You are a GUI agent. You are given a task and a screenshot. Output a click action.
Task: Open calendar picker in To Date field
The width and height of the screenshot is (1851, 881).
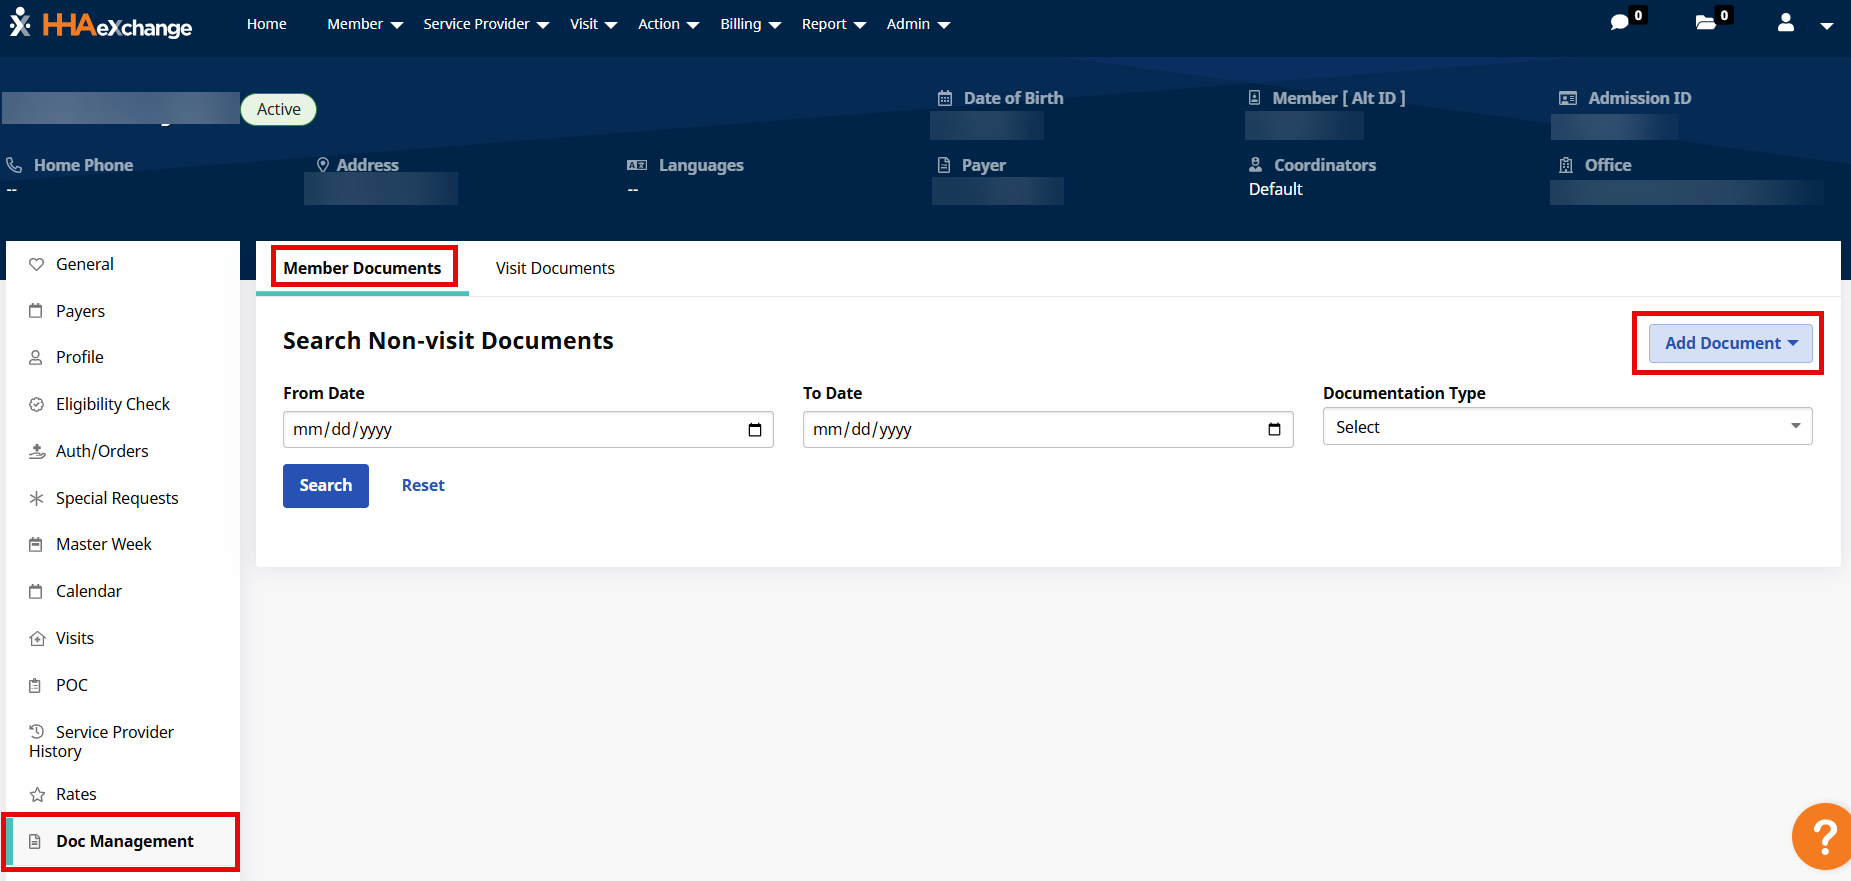[x=1274, y=430]
